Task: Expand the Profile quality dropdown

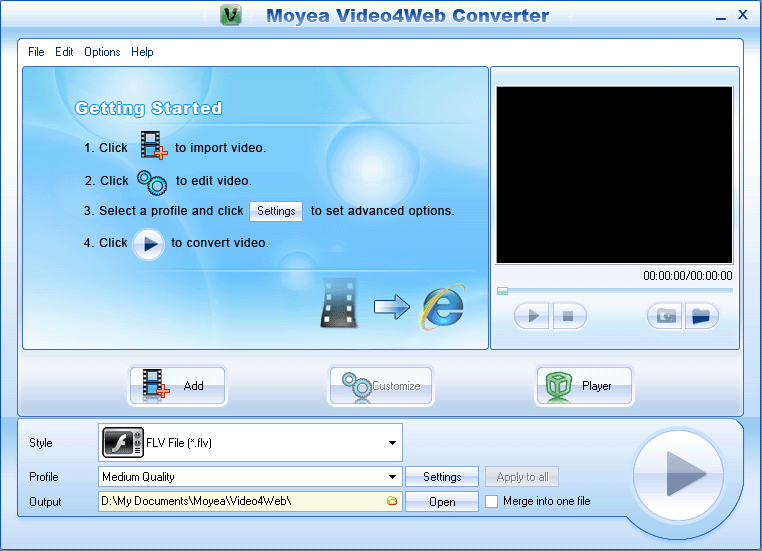Action: coord(392,477)
